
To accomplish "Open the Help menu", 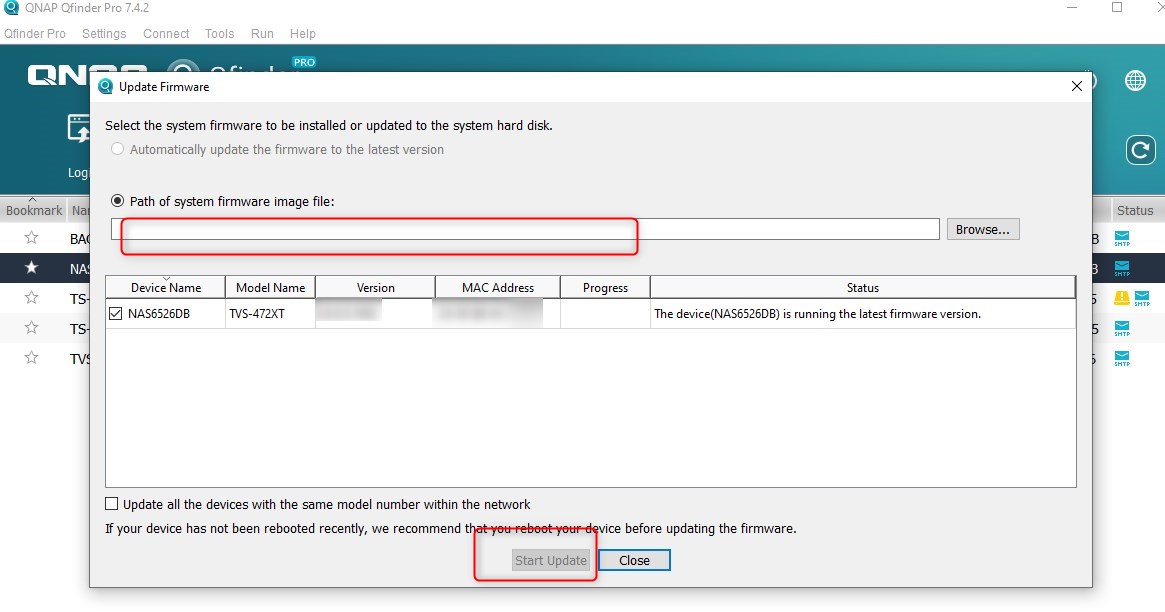I will (302, 33).
